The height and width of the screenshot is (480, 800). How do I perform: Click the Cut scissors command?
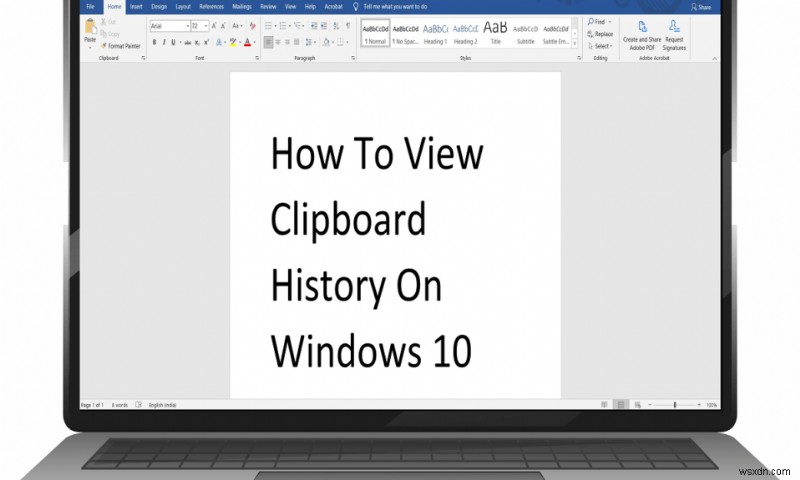point(108,21)
